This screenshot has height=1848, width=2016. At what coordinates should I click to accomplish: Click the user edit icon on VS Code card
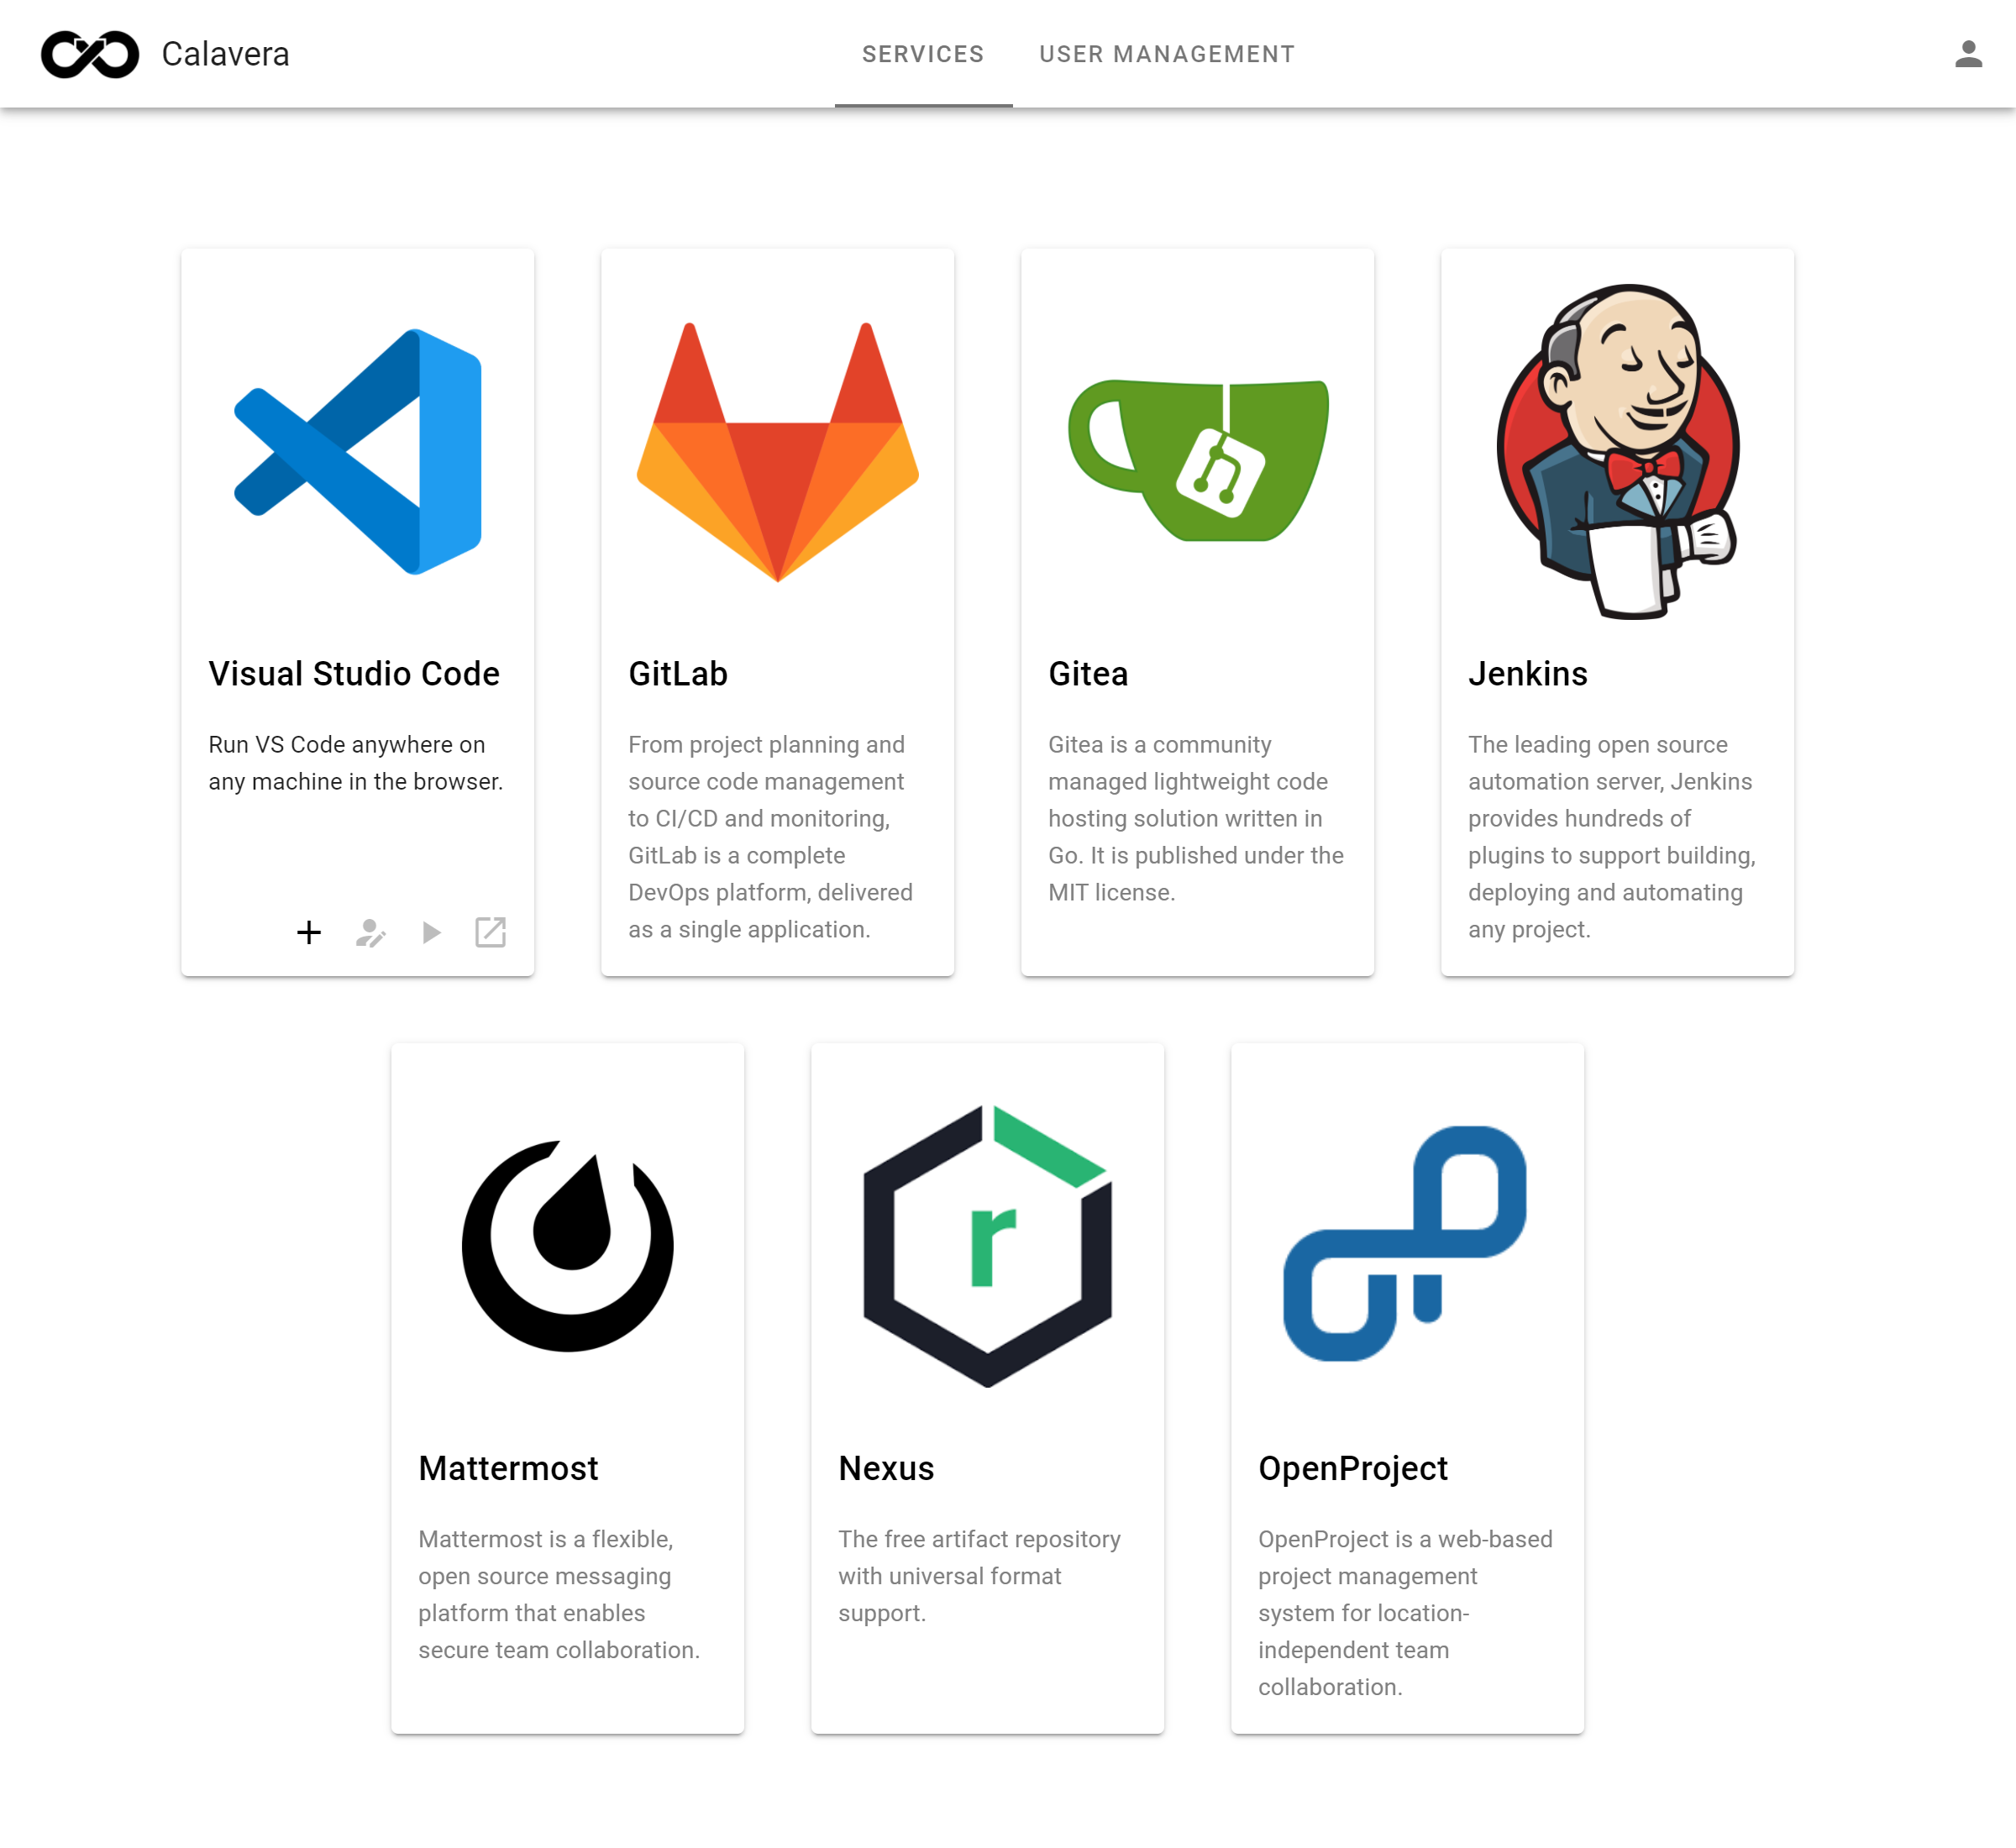click(370, 932)
